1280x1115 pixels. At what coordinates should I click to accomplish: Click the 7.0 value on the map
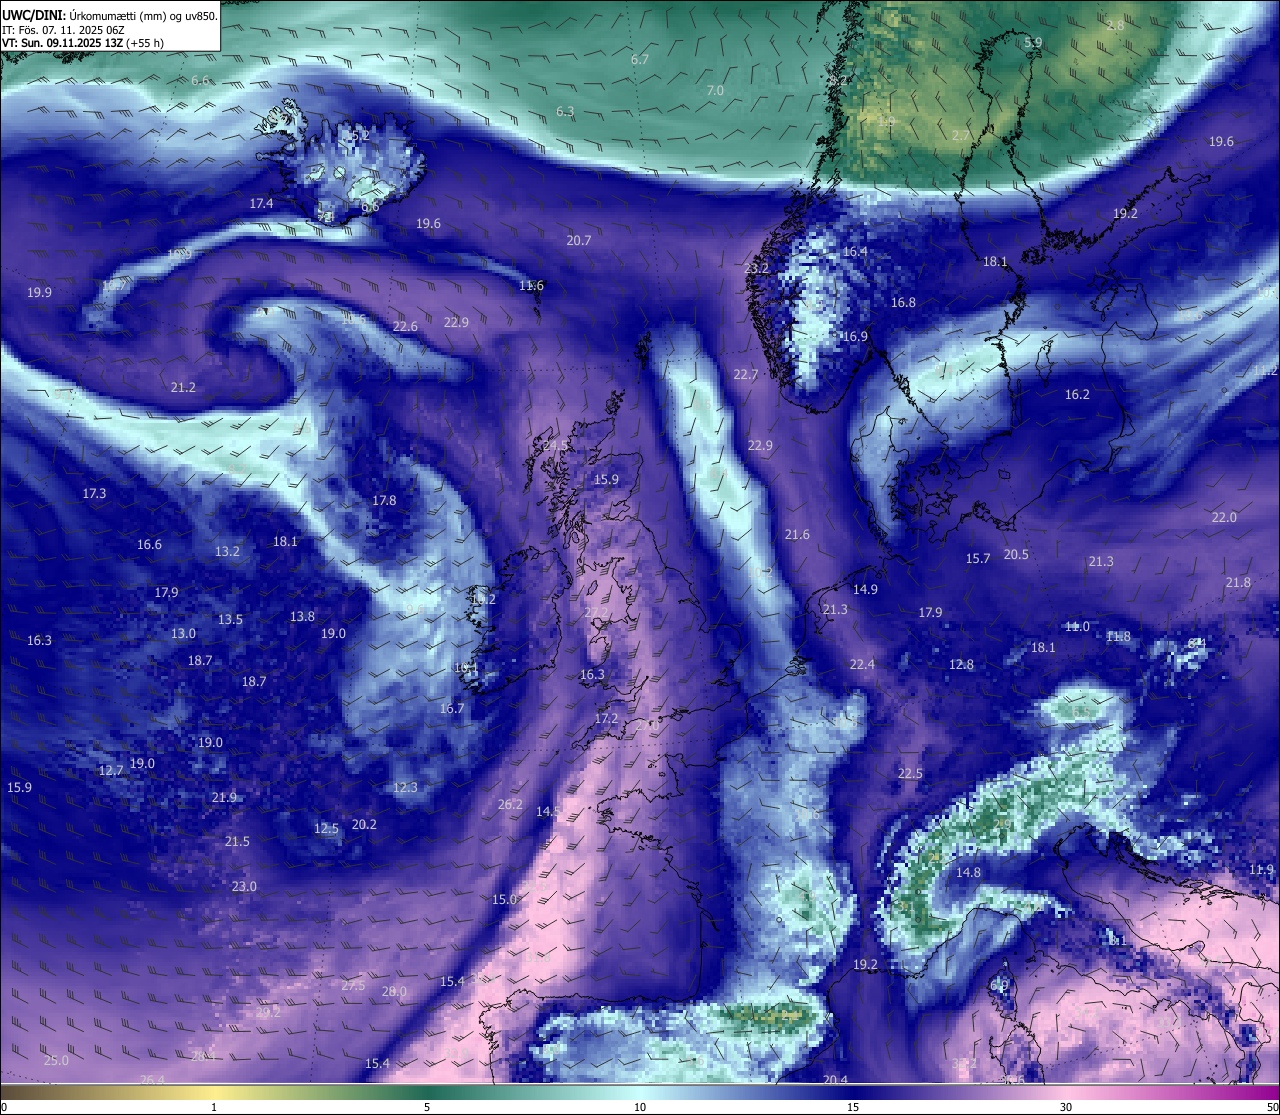[x=715, y=91]
